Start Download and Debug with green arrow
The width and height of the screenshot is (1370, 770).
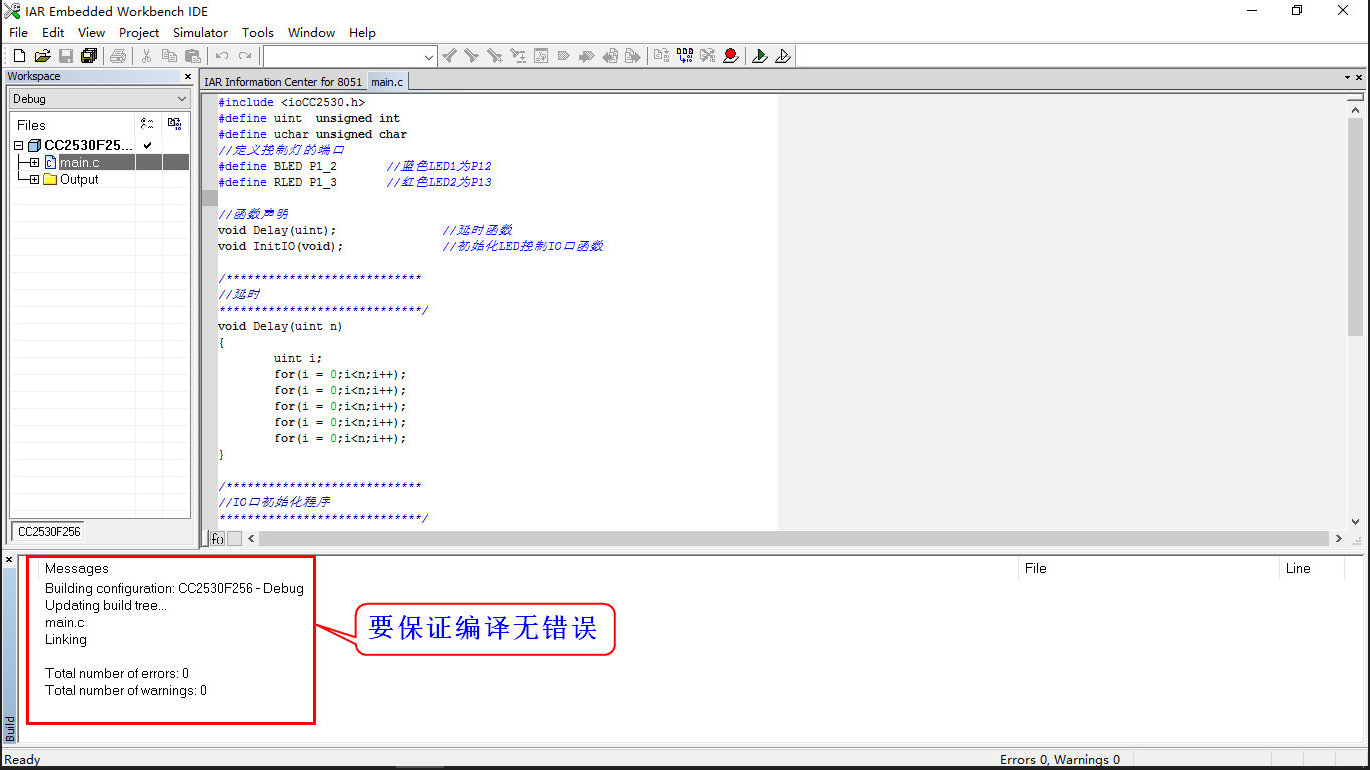(x=760, y=56)
